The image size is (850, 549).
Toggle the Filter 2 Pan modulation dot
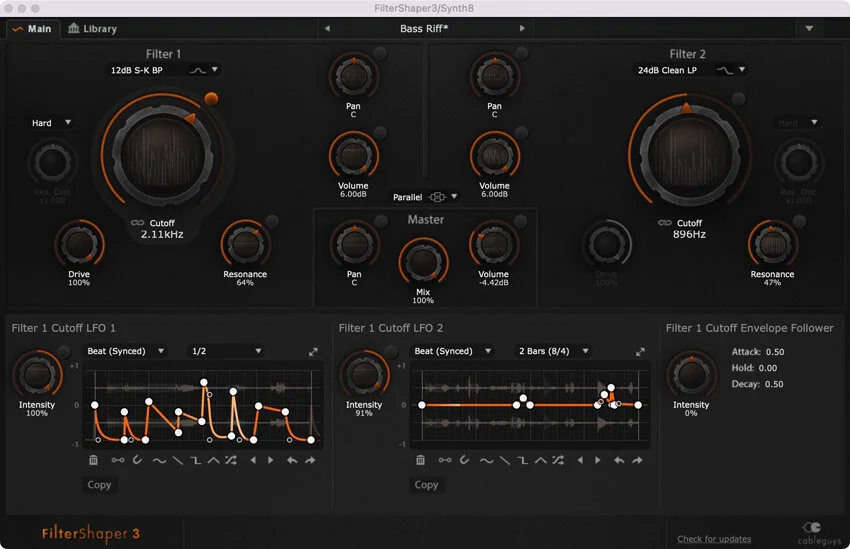(521, 53)
